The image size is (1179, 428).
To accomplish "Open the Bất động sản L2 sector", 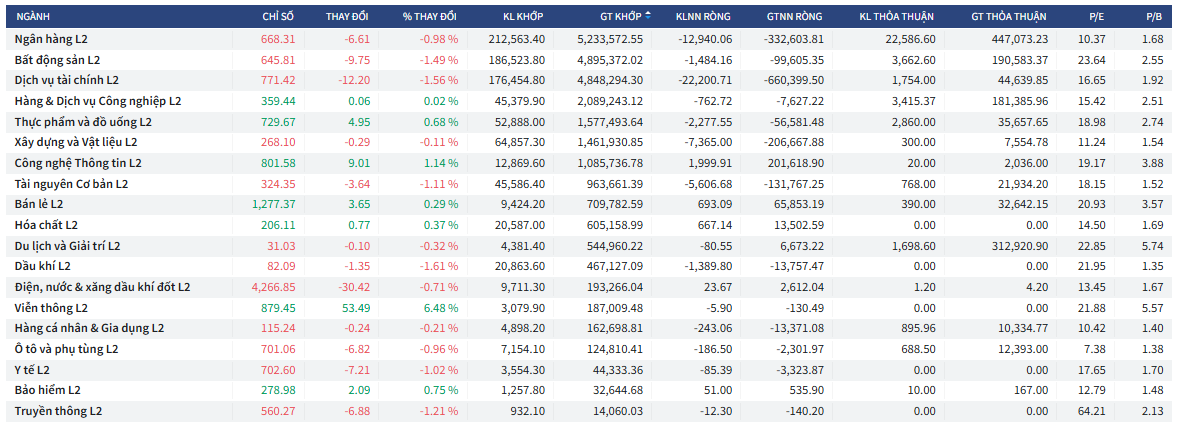I will coord(58,60).
